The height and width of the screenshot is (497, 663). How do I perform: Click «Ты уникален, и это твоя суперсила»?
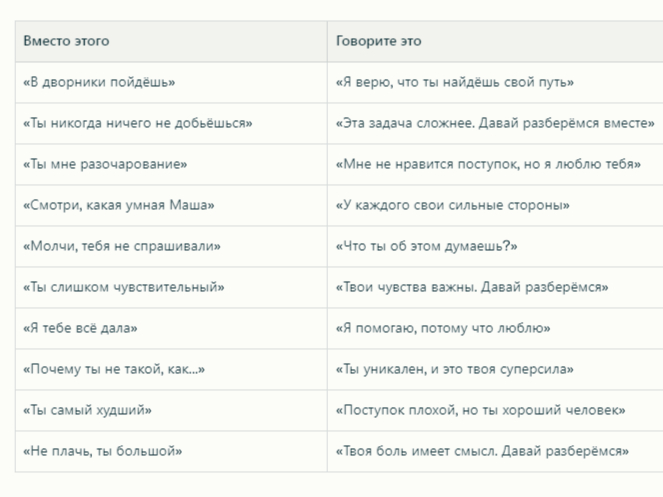(455, 369)
